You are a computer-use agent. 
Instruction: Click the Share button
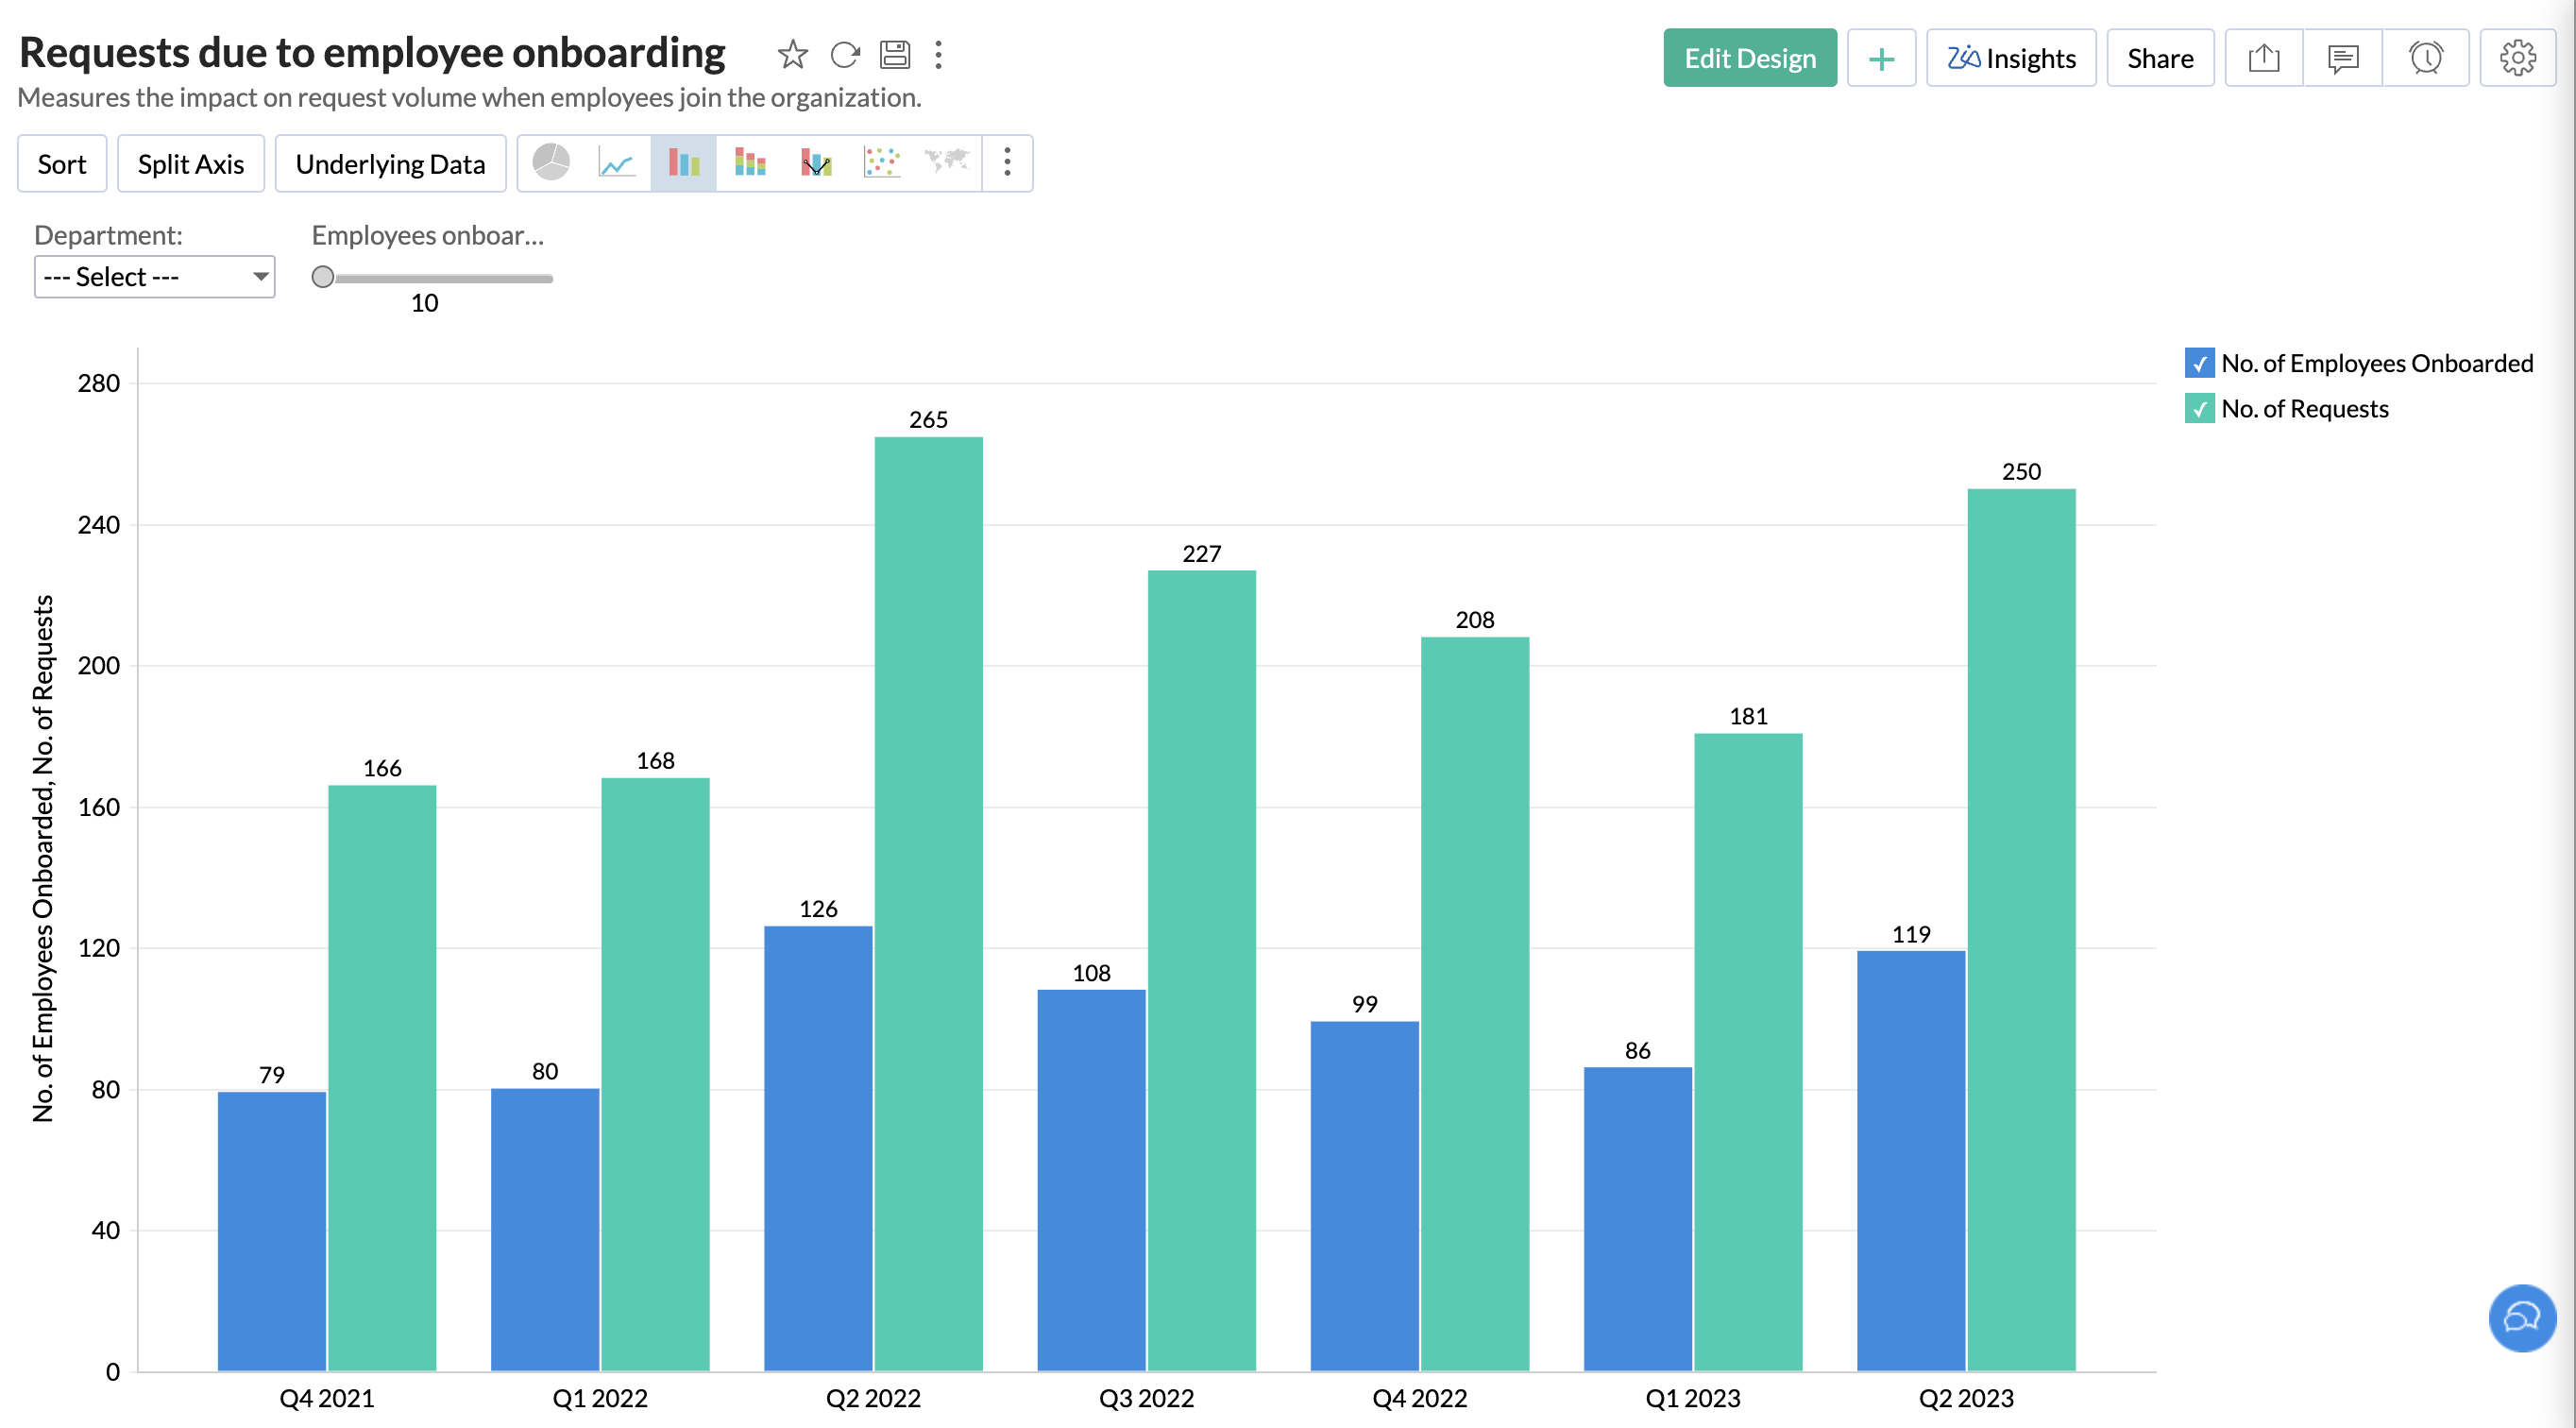pos(2160,58)
